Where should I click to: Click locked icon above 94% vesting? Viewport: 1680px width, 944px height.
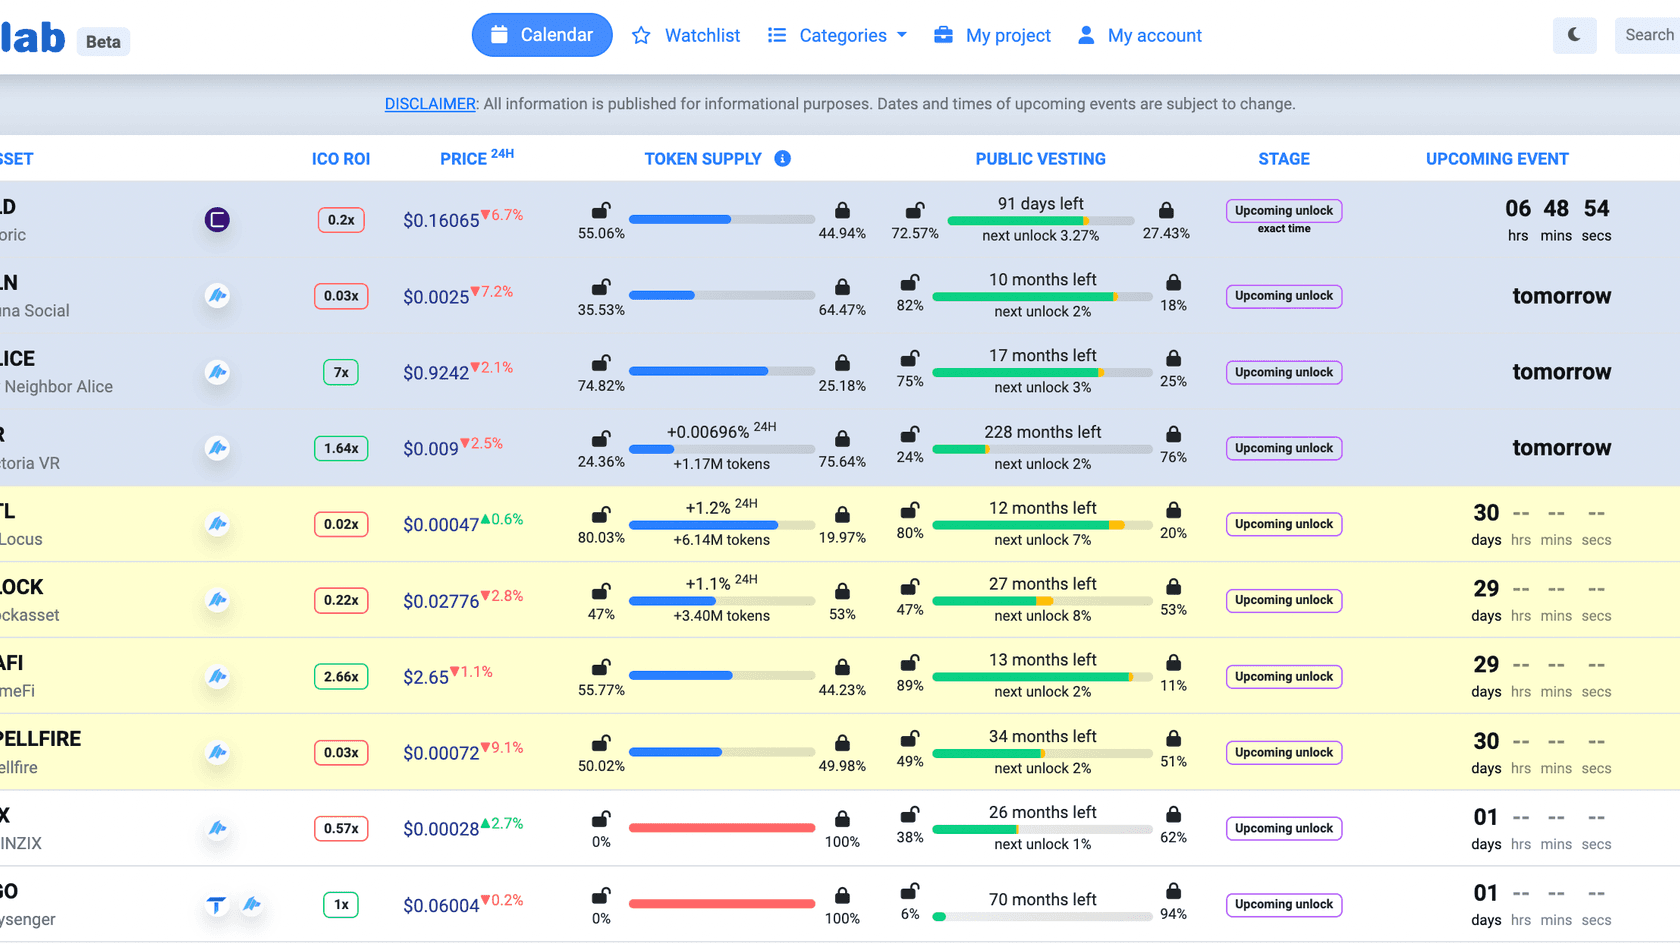(x=1174, y=891)
